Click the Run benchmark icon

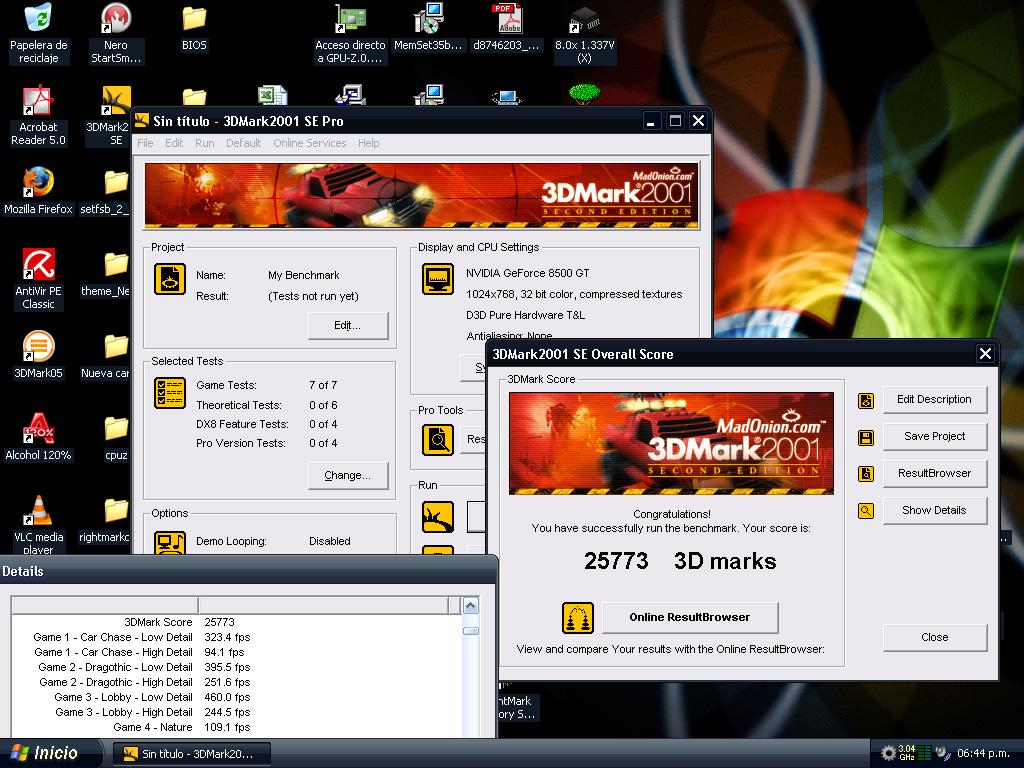pos(438,517)
